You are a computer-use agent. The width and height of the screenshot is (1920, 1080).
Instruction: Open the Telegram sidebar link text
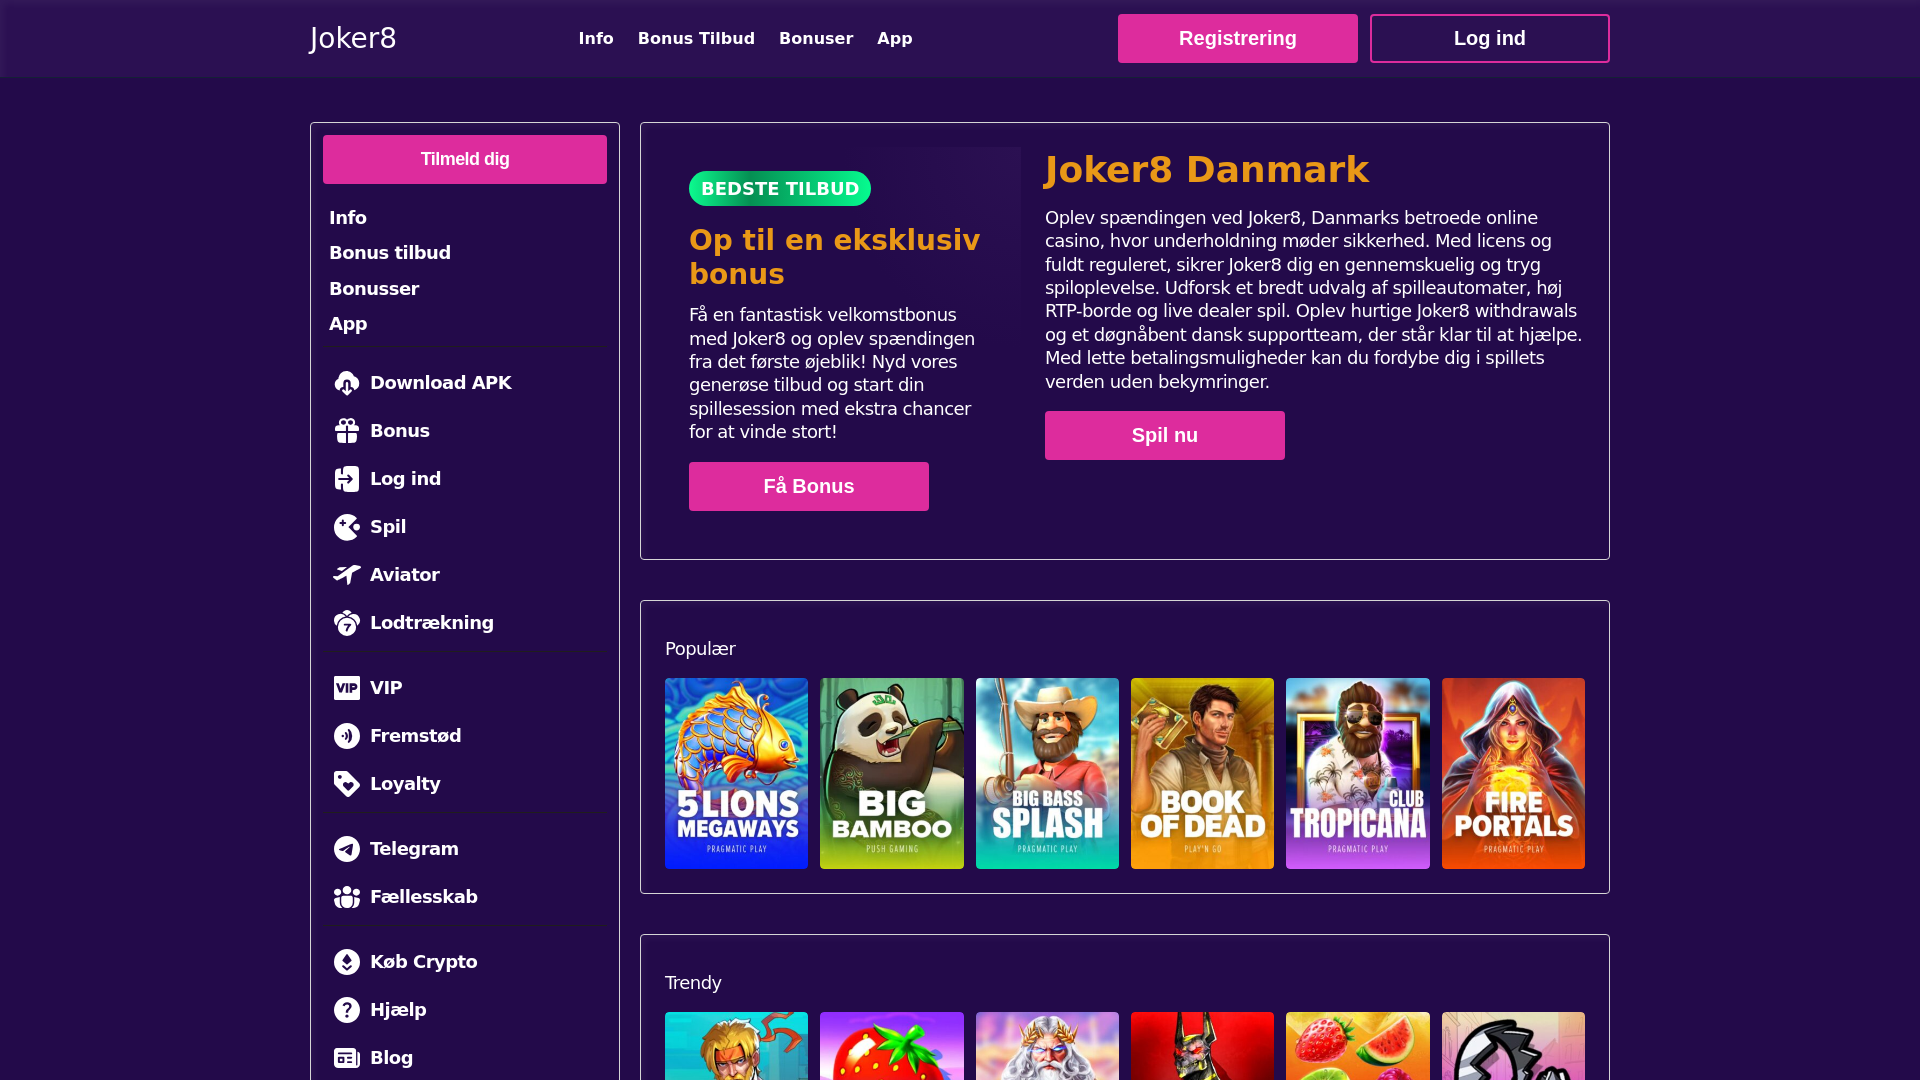coord(414,849)
